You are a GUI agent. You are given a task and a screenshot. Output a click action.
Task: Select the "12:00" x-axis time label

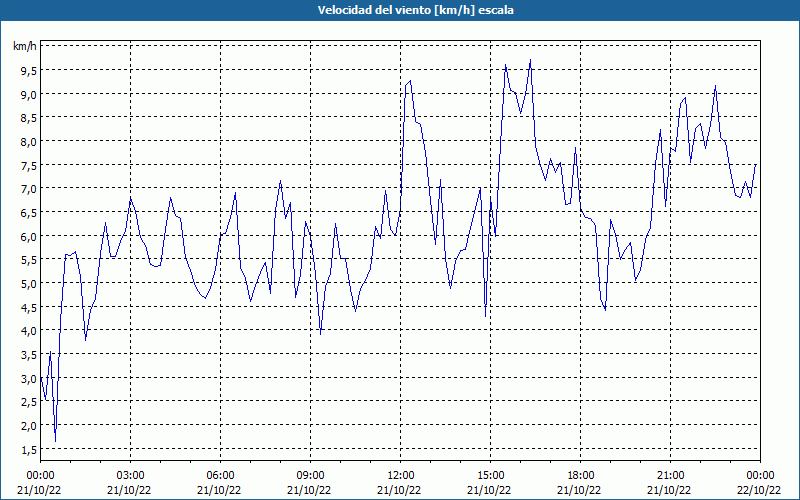[x=401, y=476]
